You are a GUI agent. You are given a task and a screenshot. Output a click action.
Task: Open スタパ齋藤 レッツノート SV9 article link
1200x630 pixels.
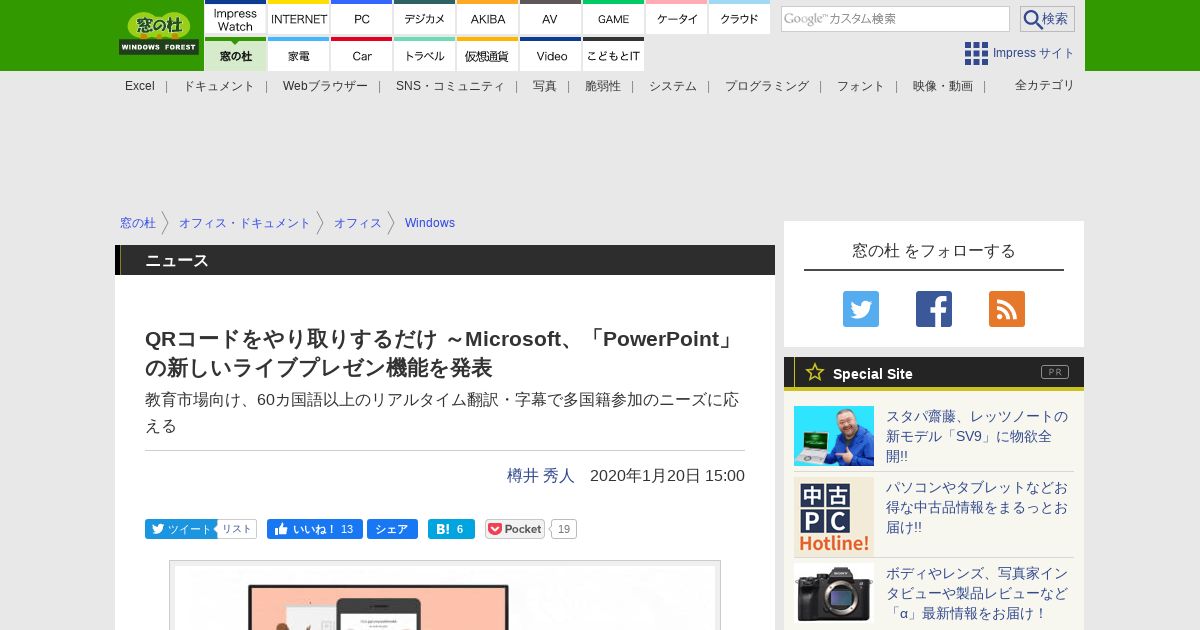[x=977, y=436]
